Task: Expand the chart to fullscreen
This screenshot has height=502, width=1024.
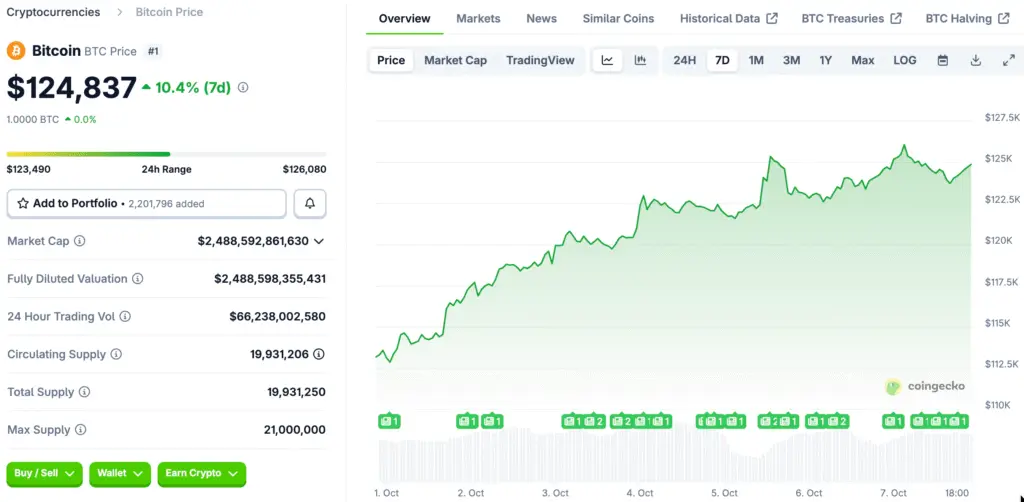Action: [x=1008, y=60]
